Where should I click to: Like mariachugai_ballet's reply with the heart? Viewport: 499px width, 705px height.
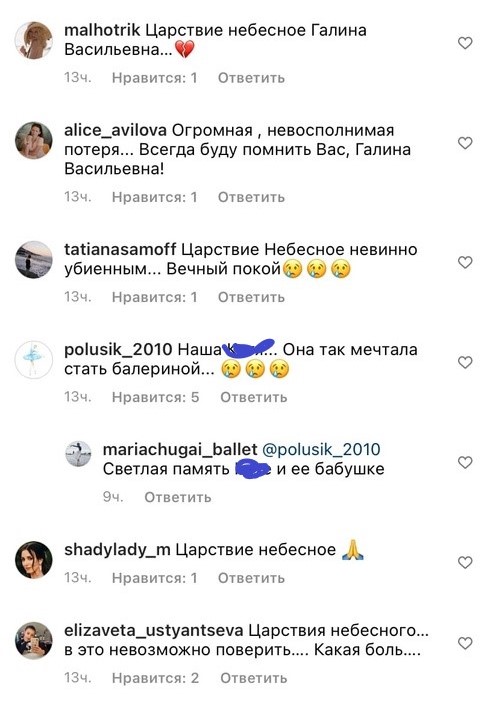click(x=465, y=462)
